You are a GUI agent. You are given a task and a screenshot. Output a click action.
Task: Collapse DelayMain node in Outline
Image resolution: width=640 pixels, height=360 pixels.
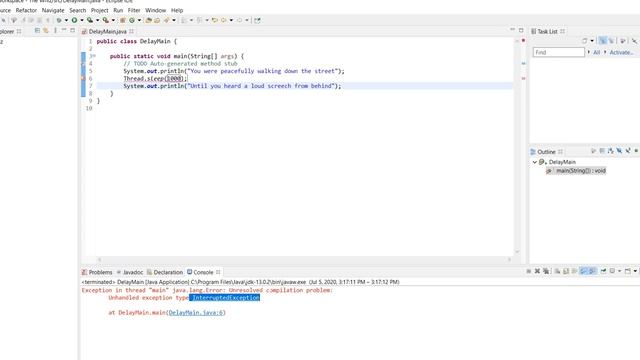[x=534, y=162]
